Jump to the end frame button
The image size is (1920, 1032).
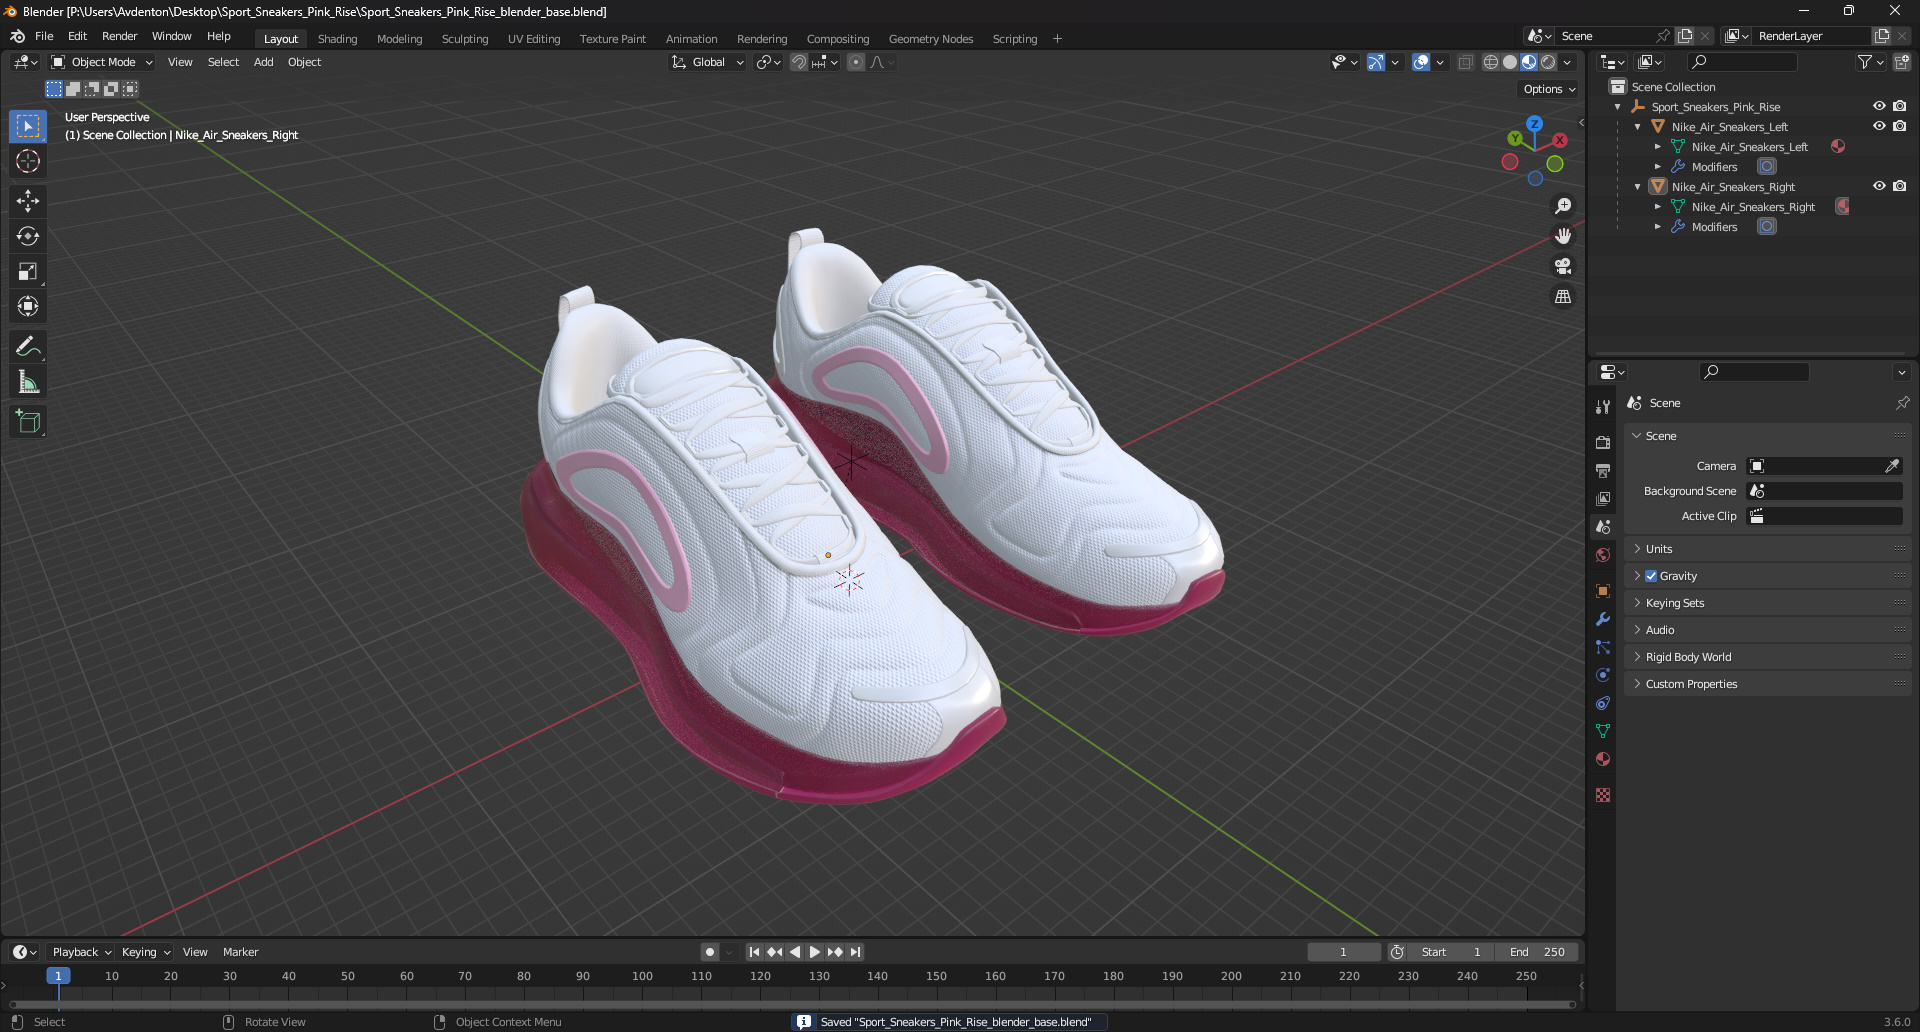tap(855, 952)
